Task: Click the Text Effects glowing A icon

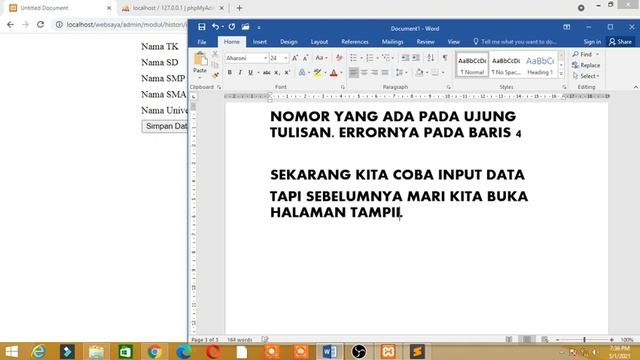Action: (302, 73)
